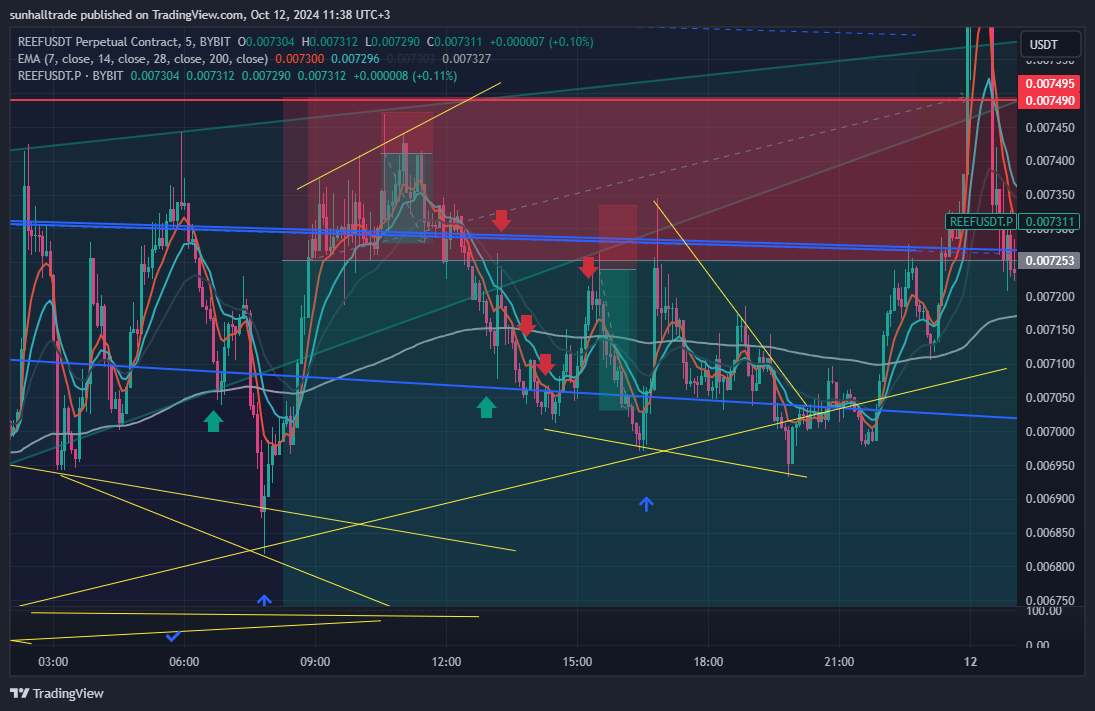Image resolution: width=1095 pixels, height=711 pixels.
Task: Click the blue checkmark in the lower pane
Action: tap(173, 636)
